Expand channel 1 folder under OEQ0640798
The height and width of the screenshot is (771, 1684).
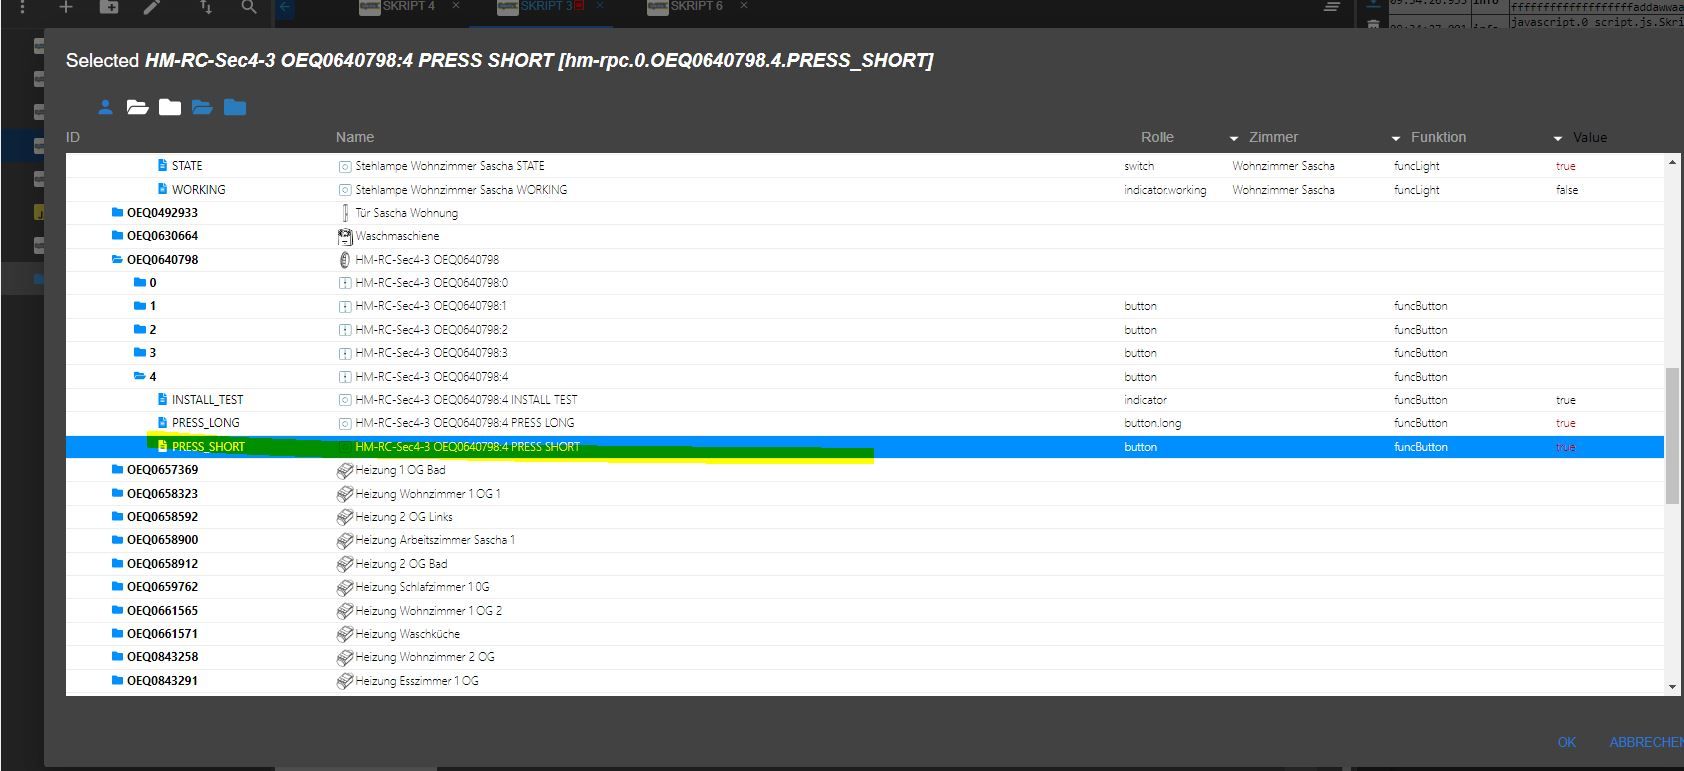140,306
